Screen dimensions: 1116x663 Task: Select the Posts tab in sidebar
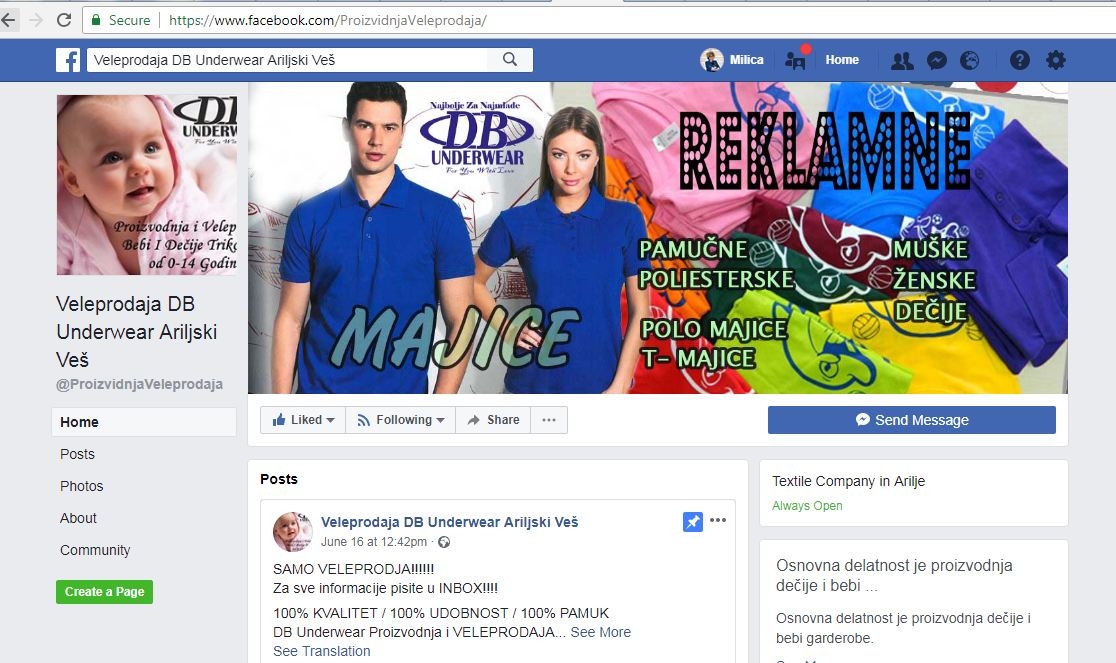click(x=78, y=454)
